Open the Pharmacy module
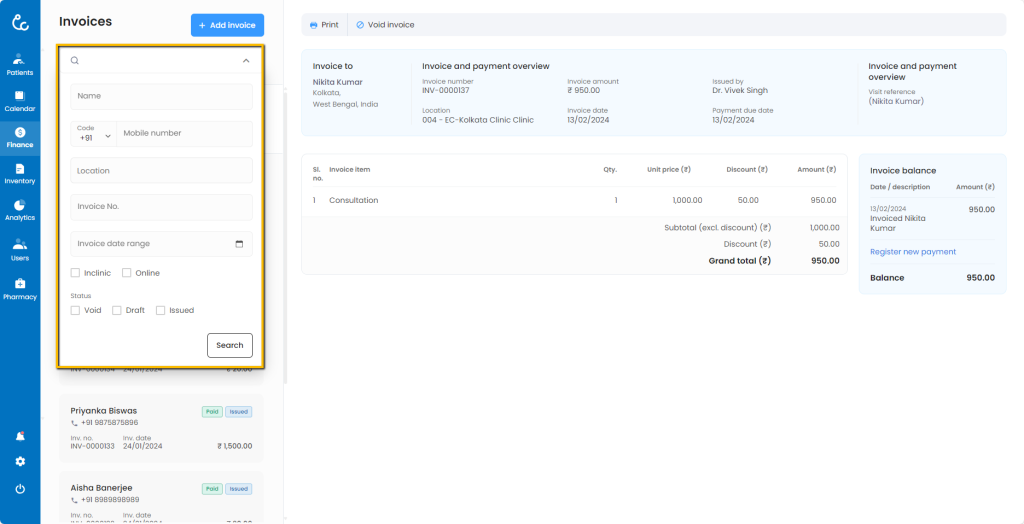 pyautogui.click(x=20, y=288)
